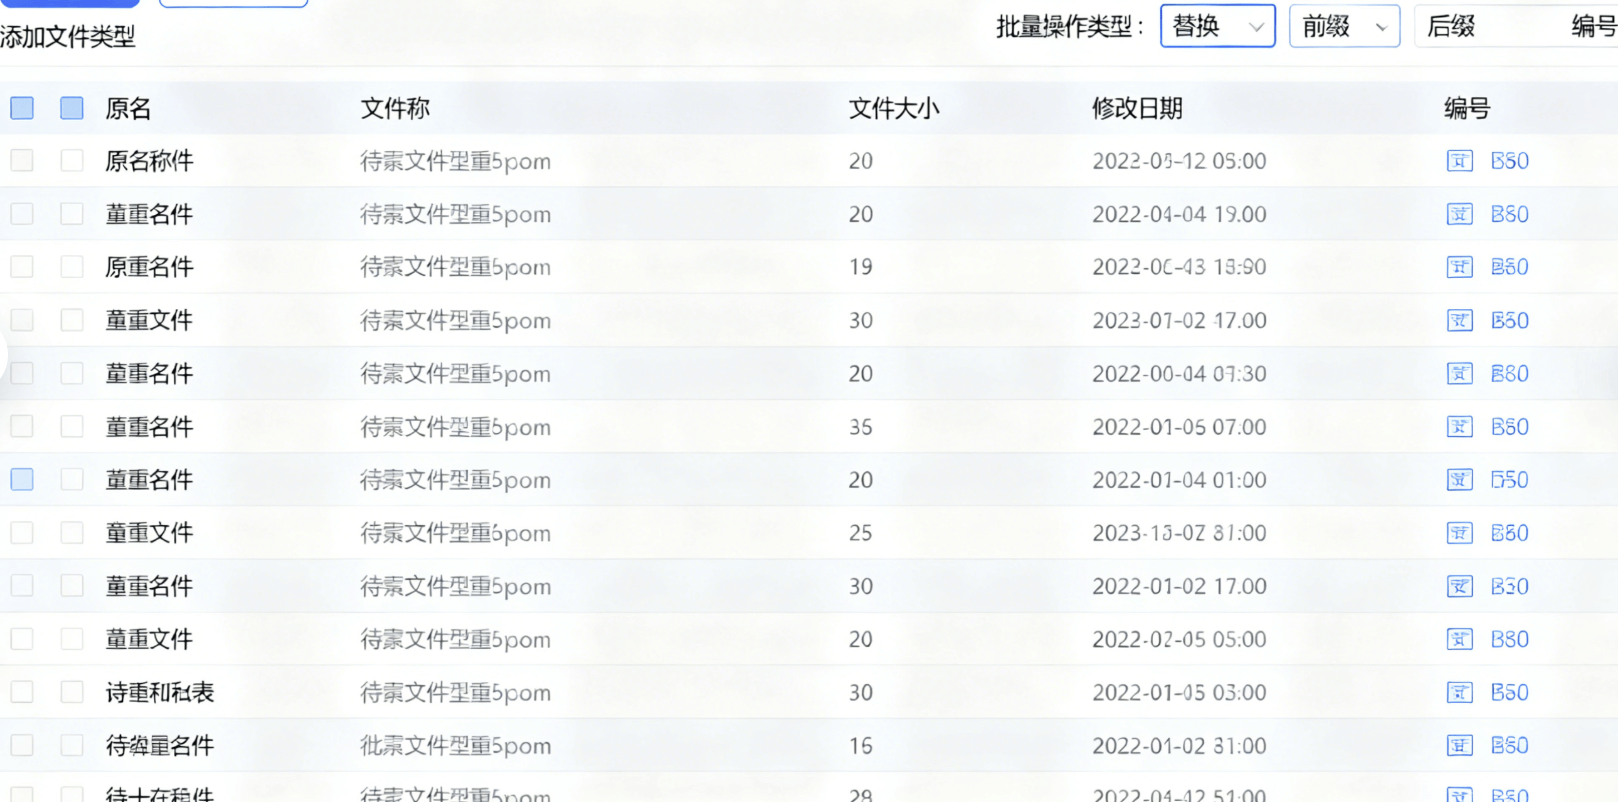Viewport: 1618px width, 802px height.
Task: Uncheck the highlighted checkbox in 2022-01-04 01:00 row
Action: pos(22,480)
